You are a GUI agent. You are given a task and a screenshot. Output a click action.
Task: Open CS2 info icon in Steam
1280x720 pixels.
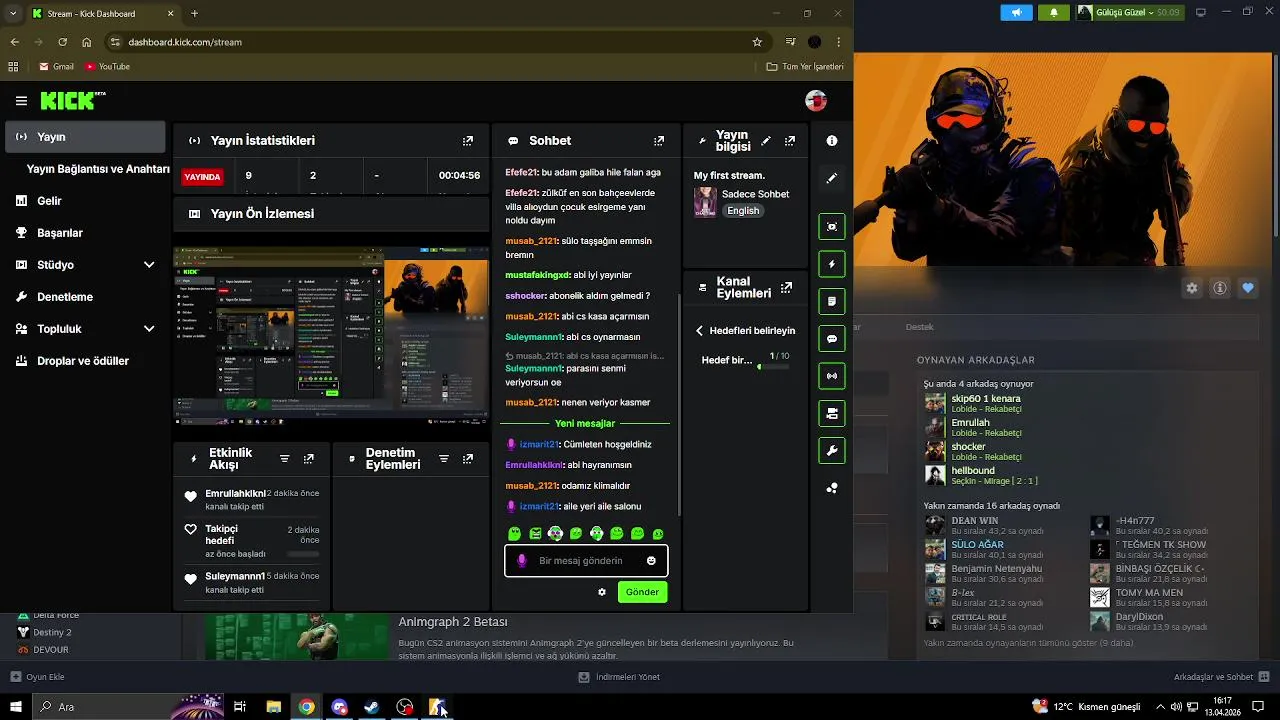point(1220,288)
